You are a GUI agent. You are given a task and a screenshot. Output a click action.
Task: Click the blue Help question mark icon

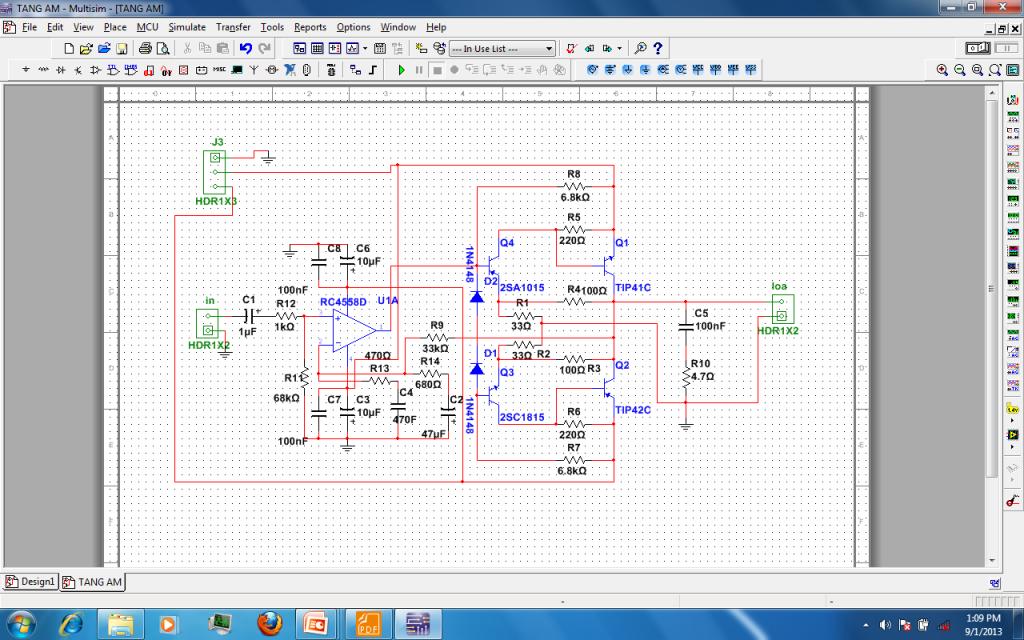(x=658, y=48)
